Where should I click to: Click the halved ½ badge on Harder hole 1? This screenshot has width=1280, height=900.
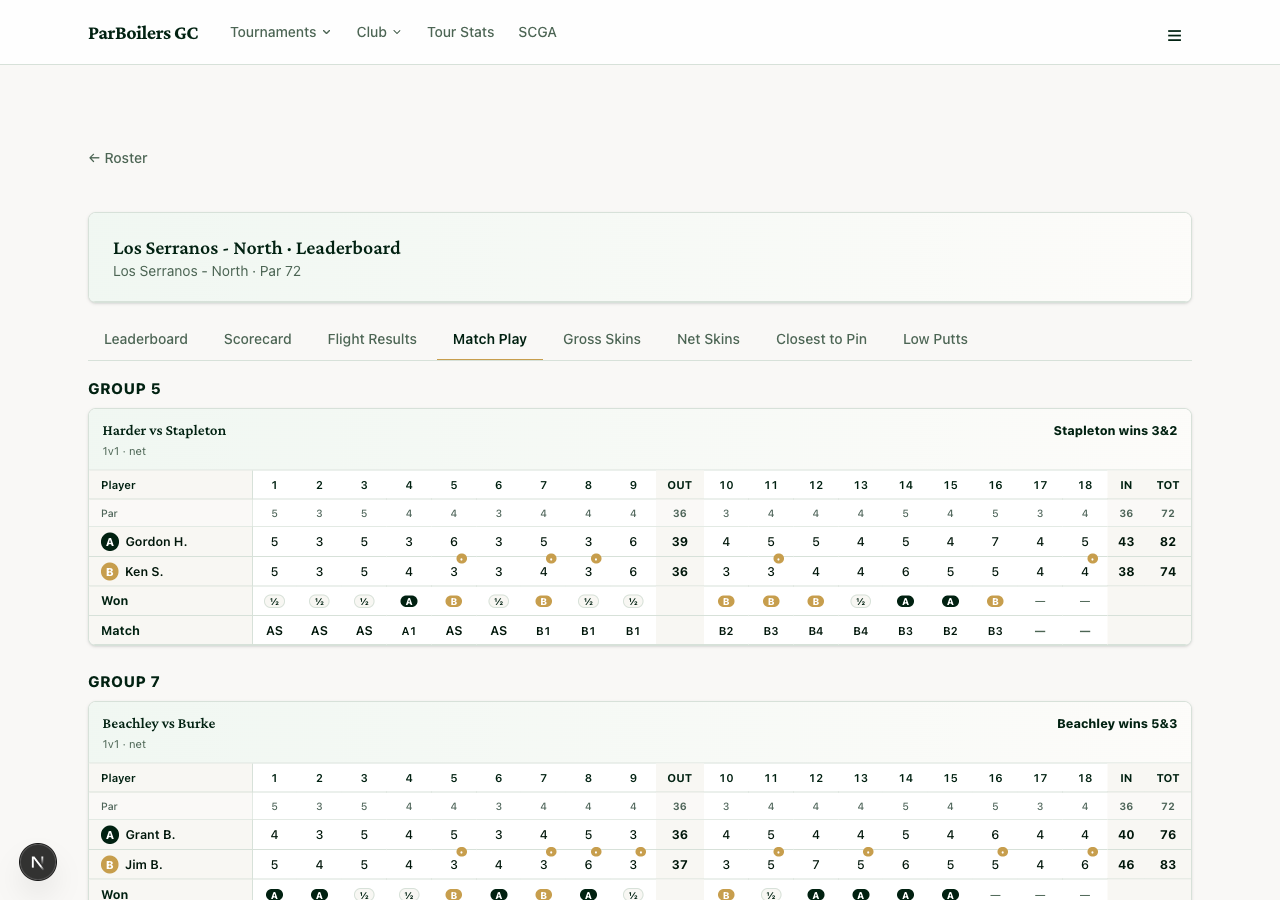pos(274,601)
